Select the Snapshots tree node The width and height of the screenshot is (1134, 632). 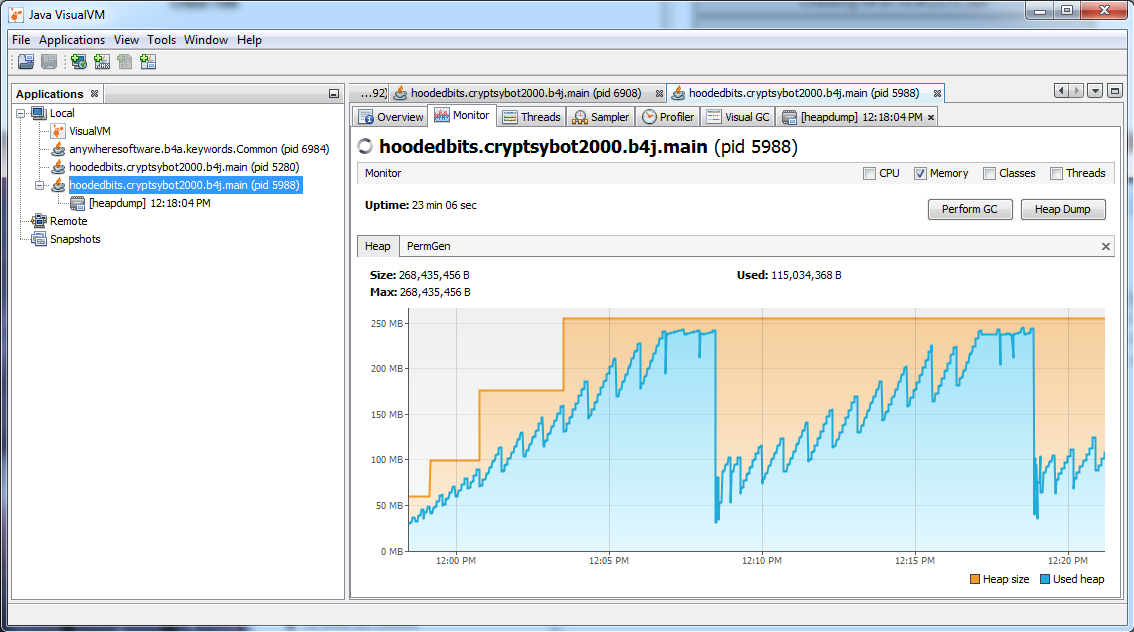74,239
